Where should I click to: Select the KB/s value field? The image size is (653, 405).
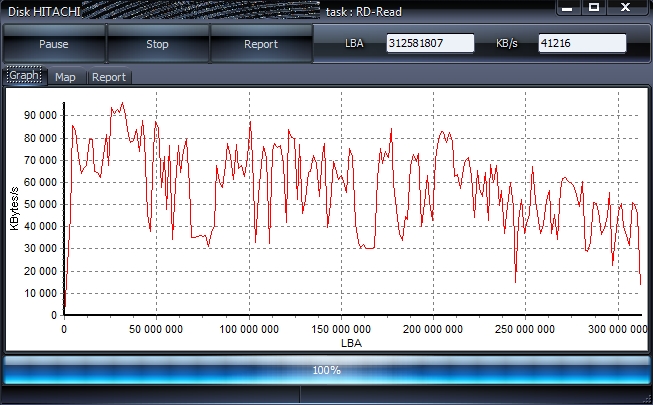click(581, 44)
